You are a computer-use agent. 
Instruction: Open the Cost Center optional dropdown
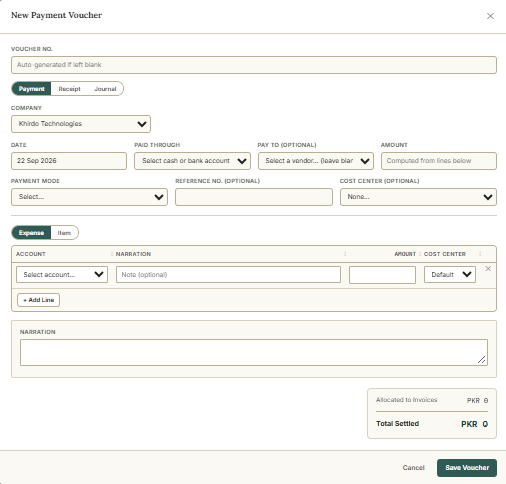418,197
